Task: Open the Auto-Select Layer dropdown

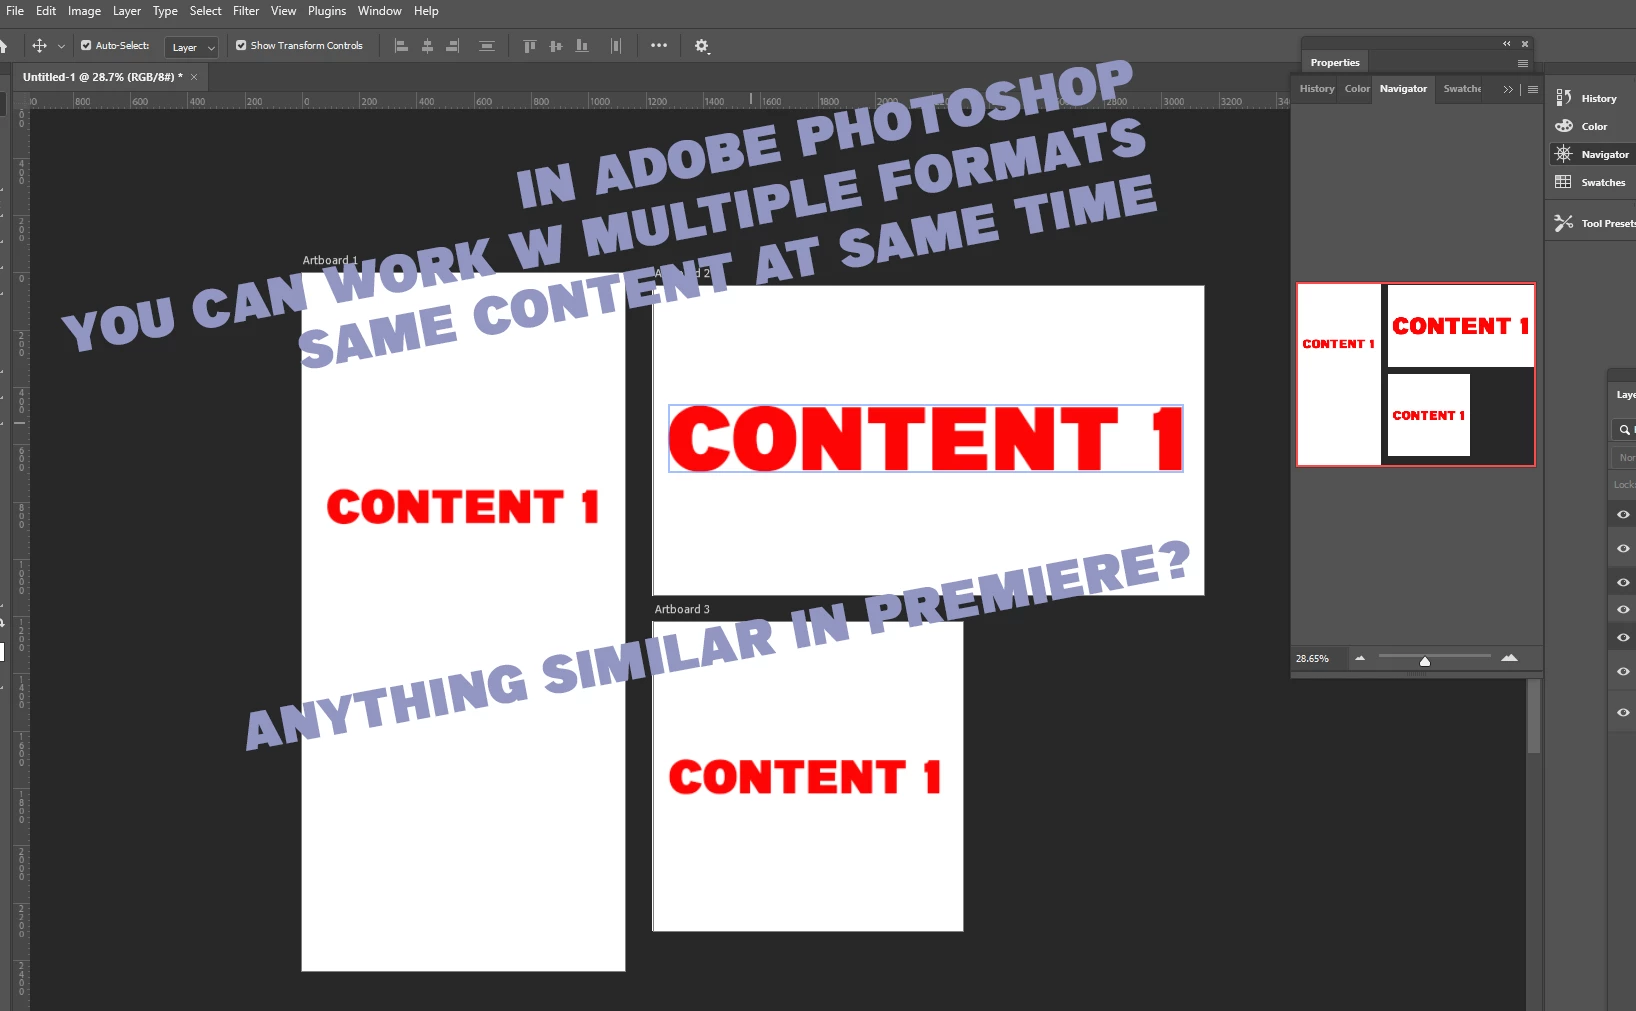Action: pos(191,47)
